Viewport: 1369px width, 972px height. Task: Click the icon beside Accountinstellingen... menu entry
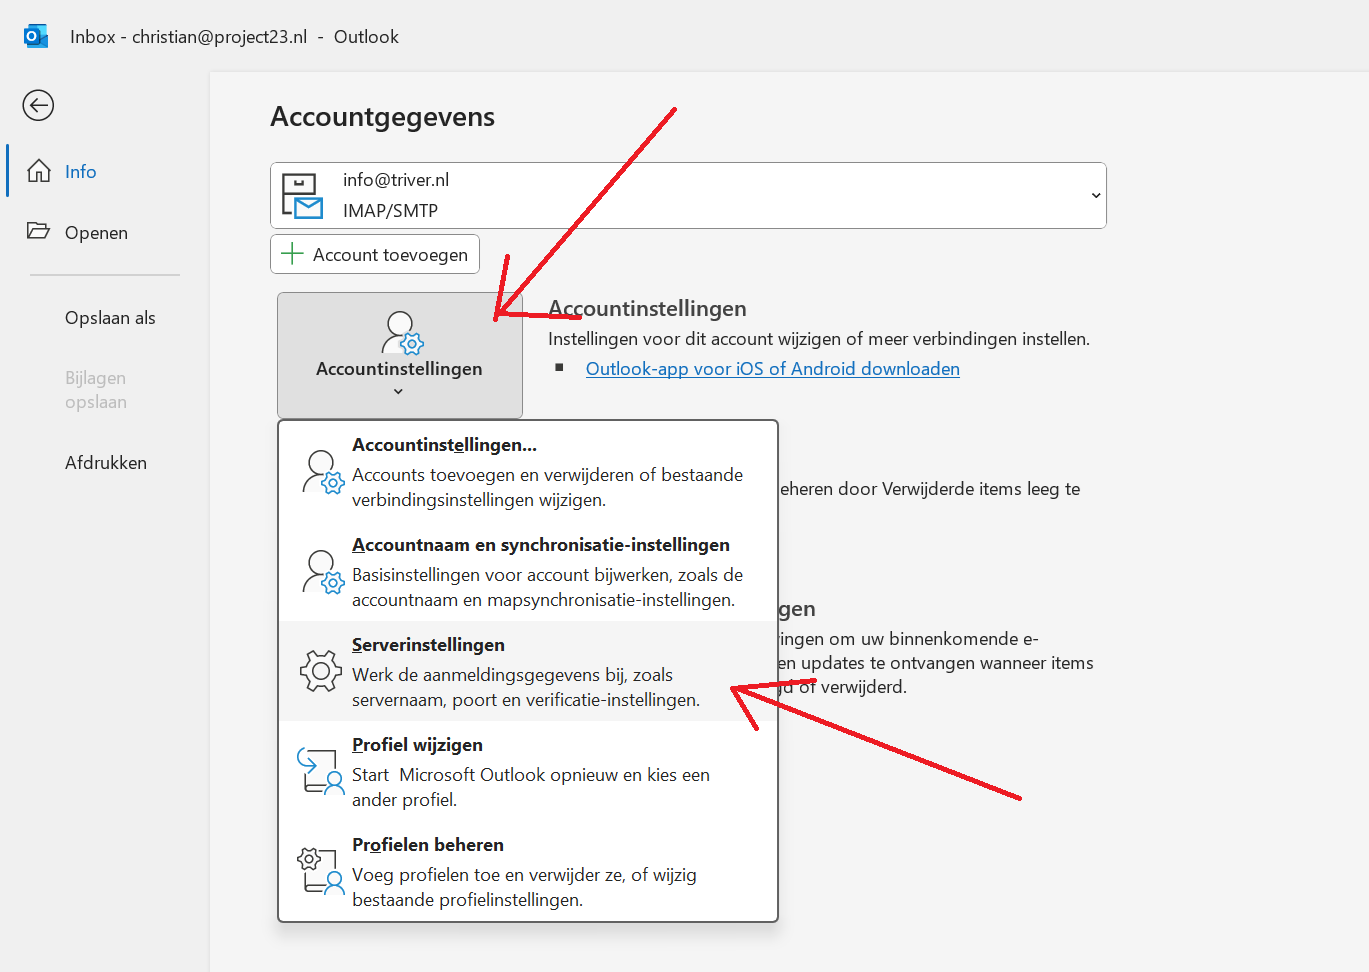tap(323, 472)
